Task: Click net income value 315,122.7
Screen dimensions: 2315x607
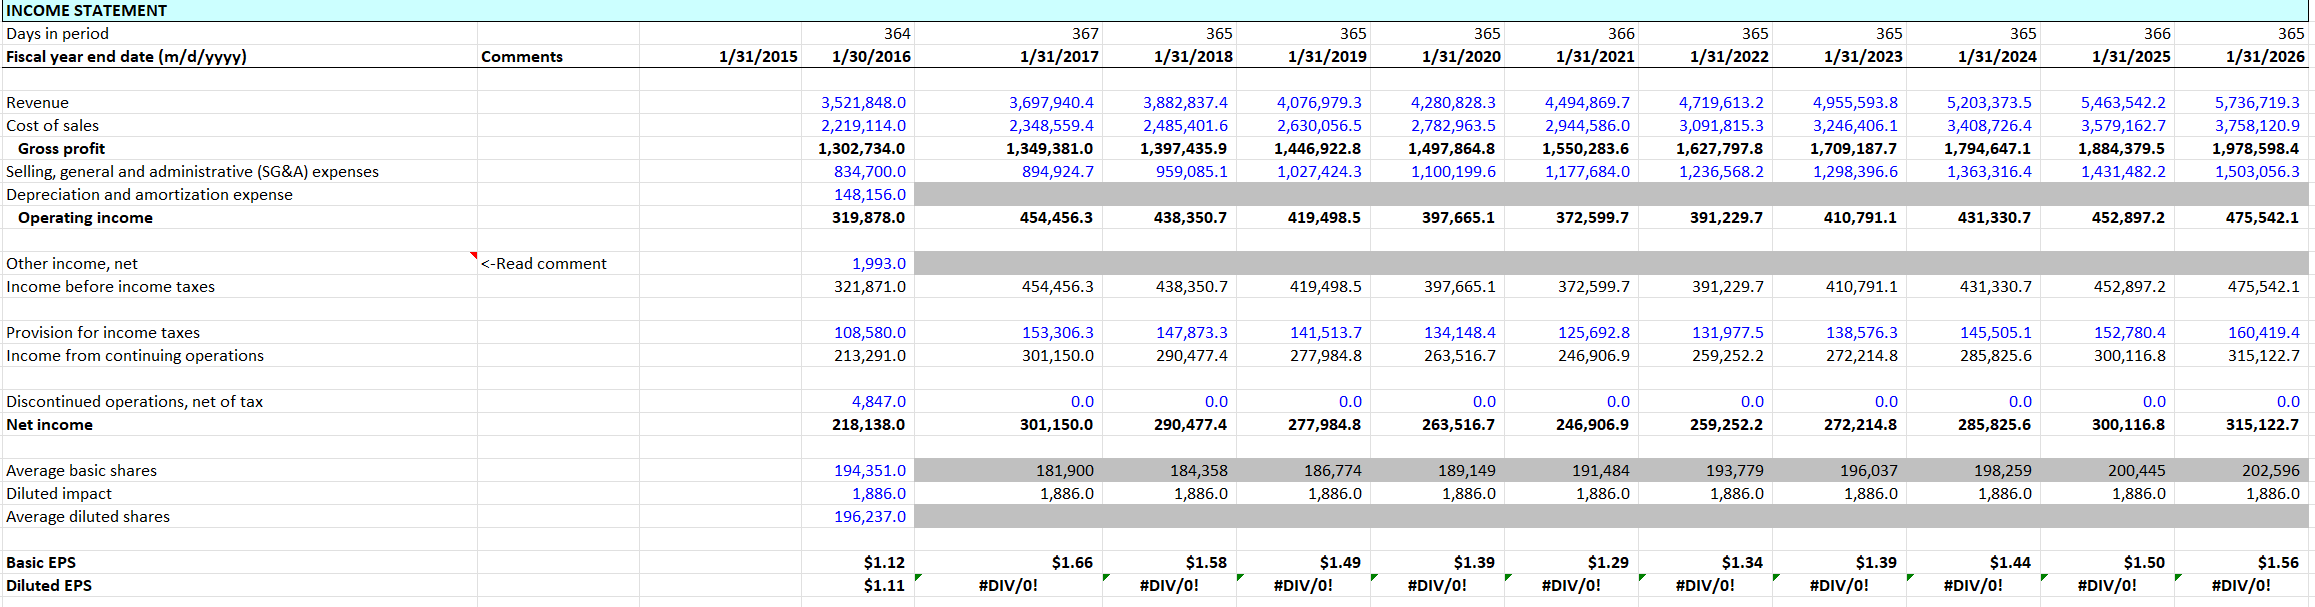Action: pos(2262,424)
